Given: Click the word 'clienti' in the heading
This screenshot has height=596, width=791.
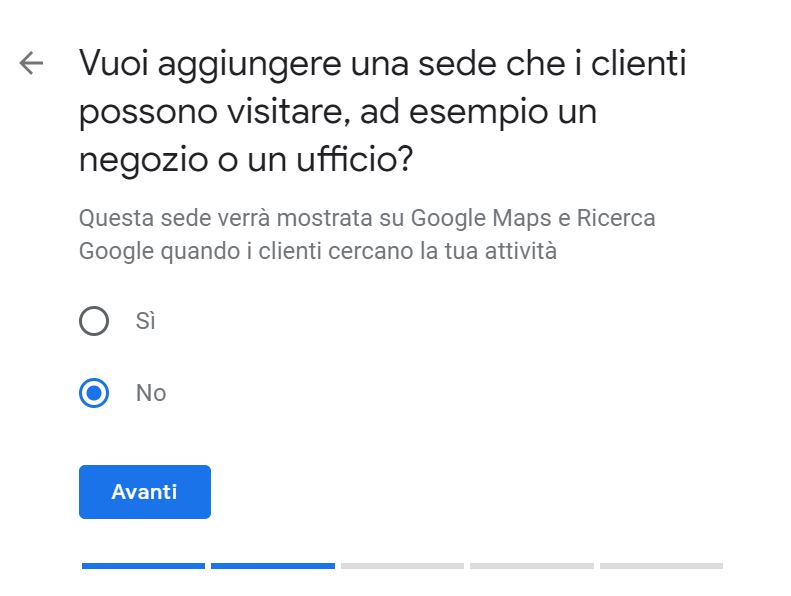Looking at the screenshot, I should pos(638,64).
